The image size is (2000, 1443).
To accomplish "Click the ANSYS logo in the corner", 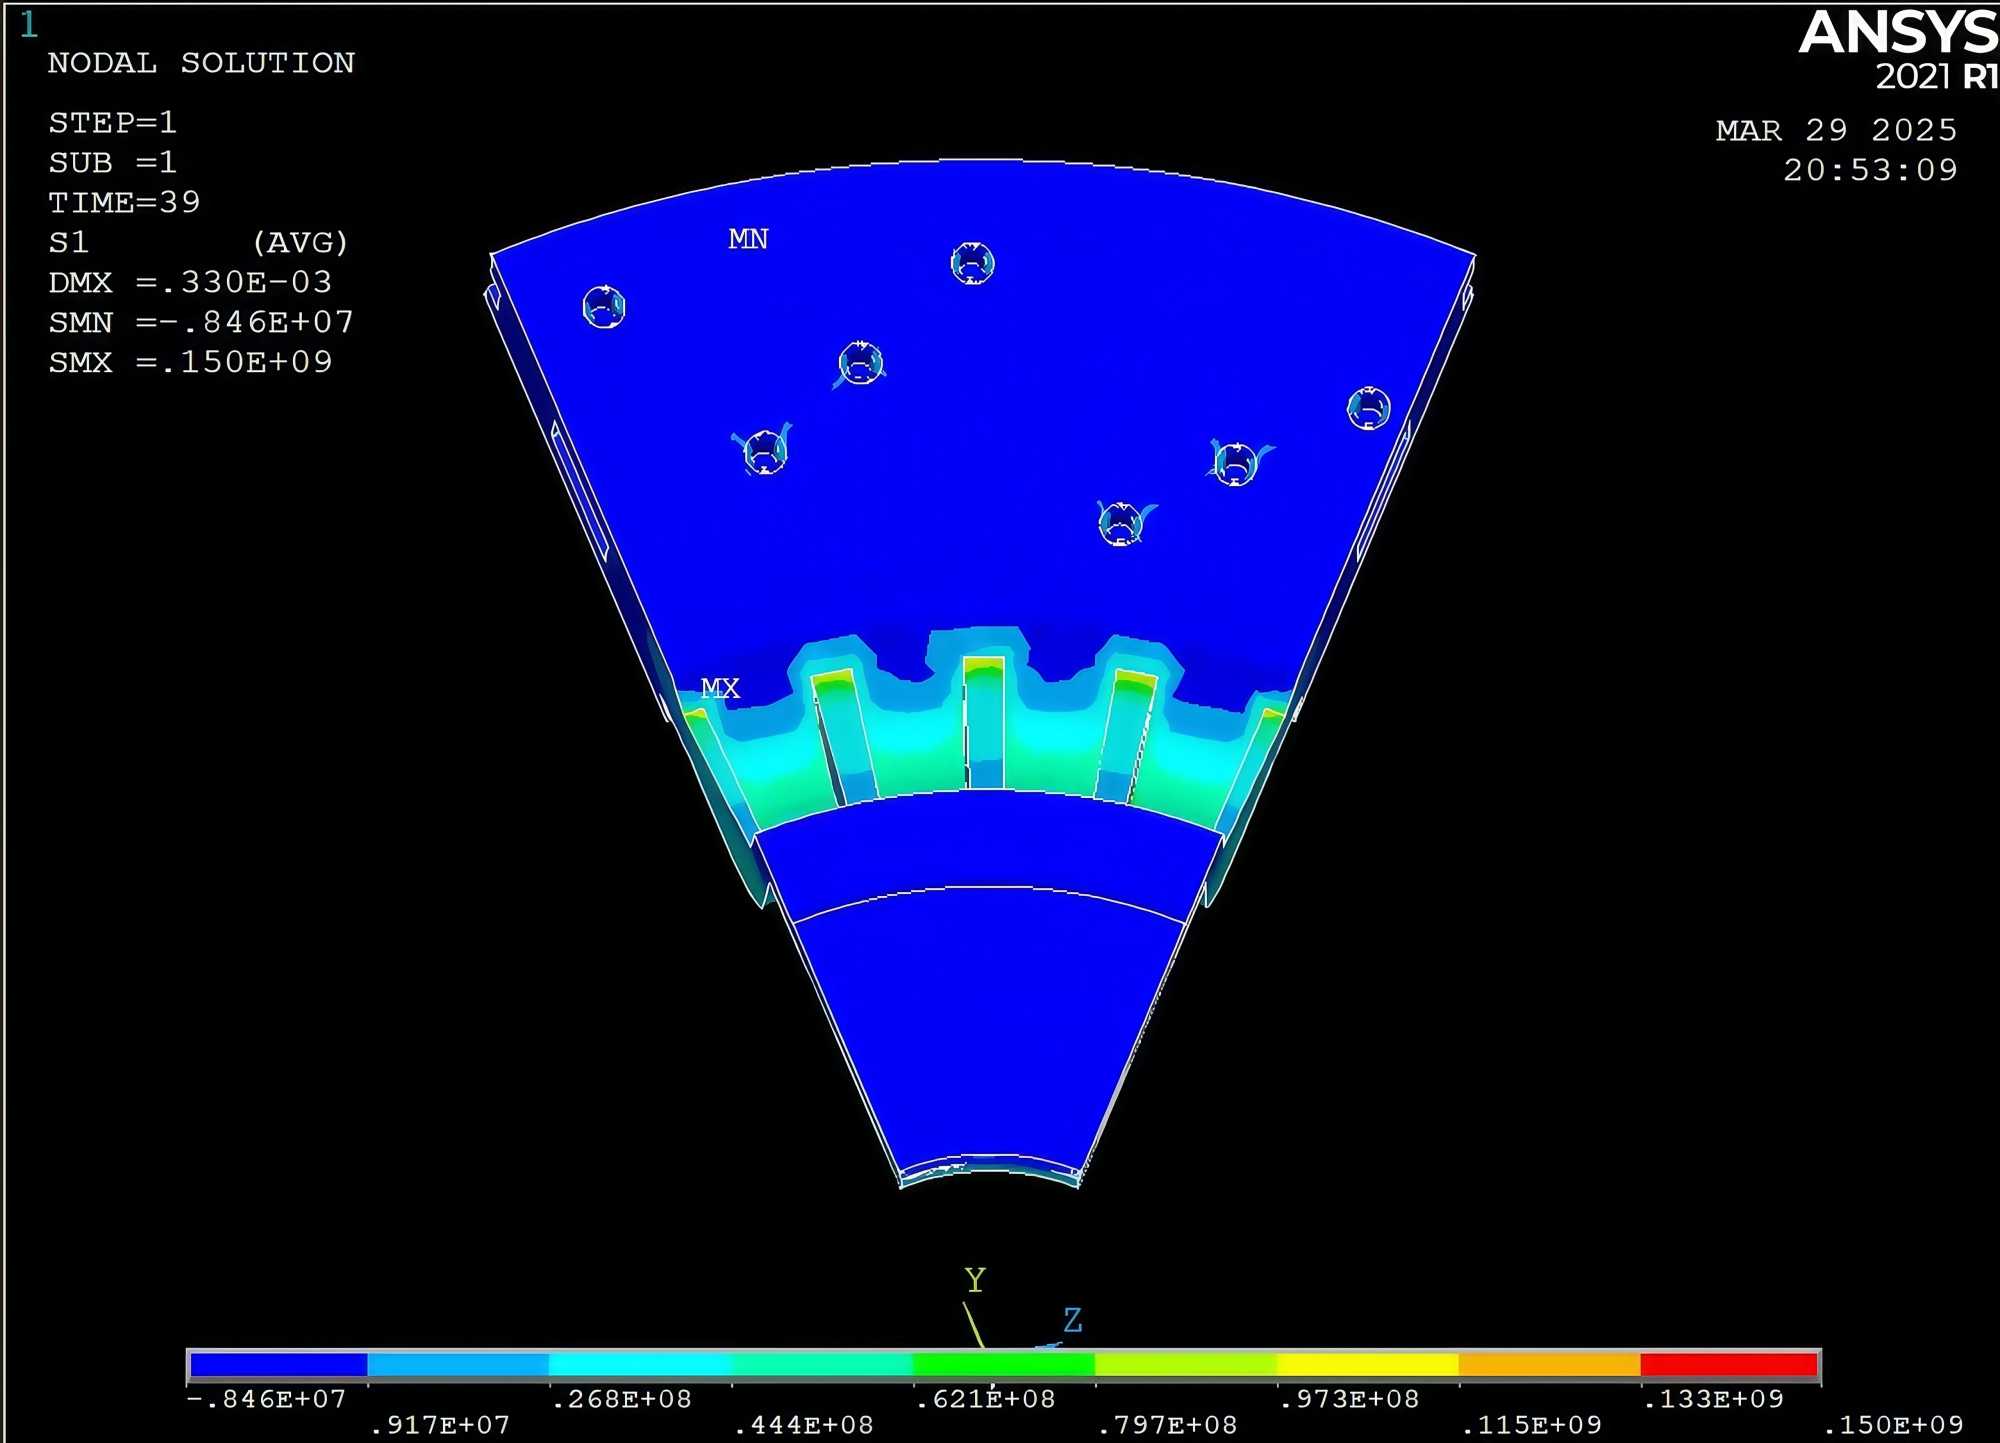I will pos(1897,33).
